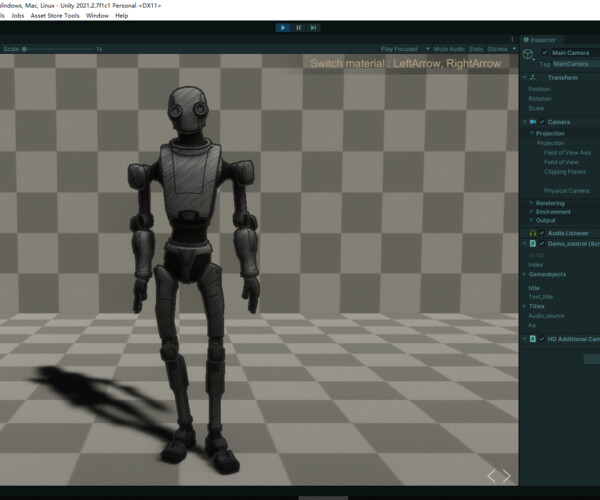Toggle the Mute Audio button
Image resolution: width=600 pixels, height=500 pixels.
pyautogui.click(x=449, y=48)
